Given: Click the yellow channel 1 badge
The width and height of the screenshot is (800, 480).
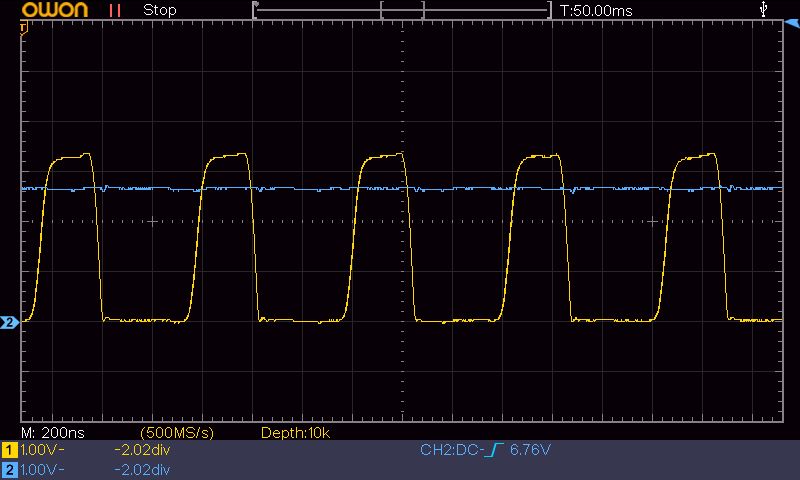Looking at the screenshot, I should (9, 450).
